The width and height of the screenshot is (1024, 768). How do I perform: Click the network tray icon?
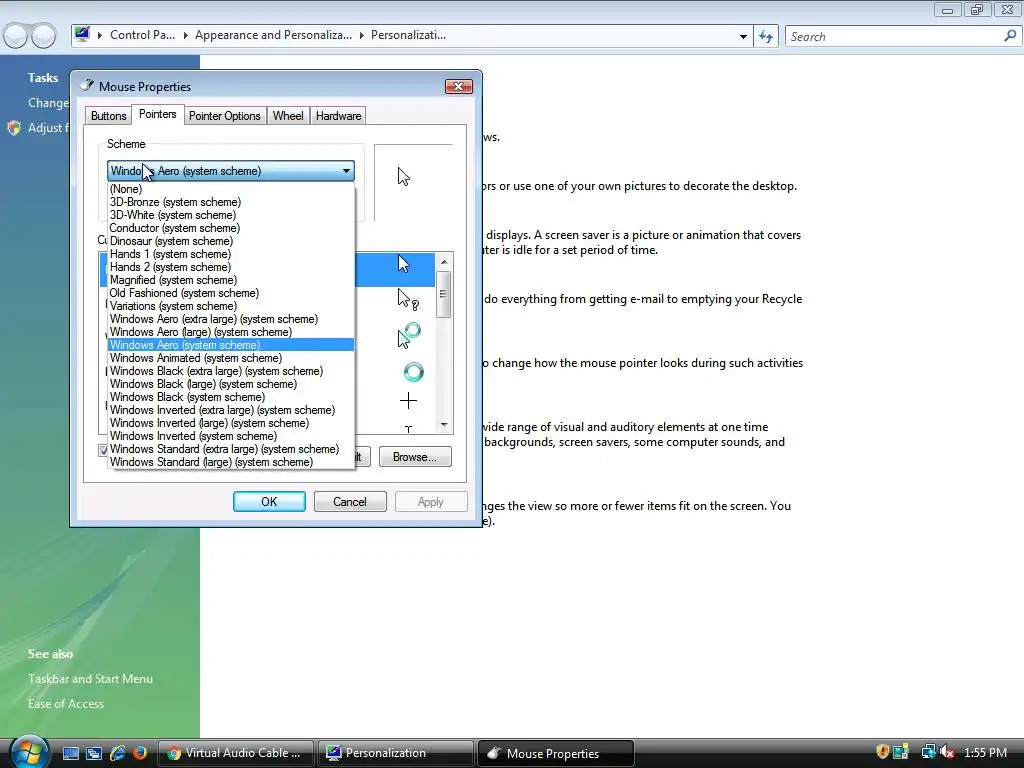pos(928,752)
